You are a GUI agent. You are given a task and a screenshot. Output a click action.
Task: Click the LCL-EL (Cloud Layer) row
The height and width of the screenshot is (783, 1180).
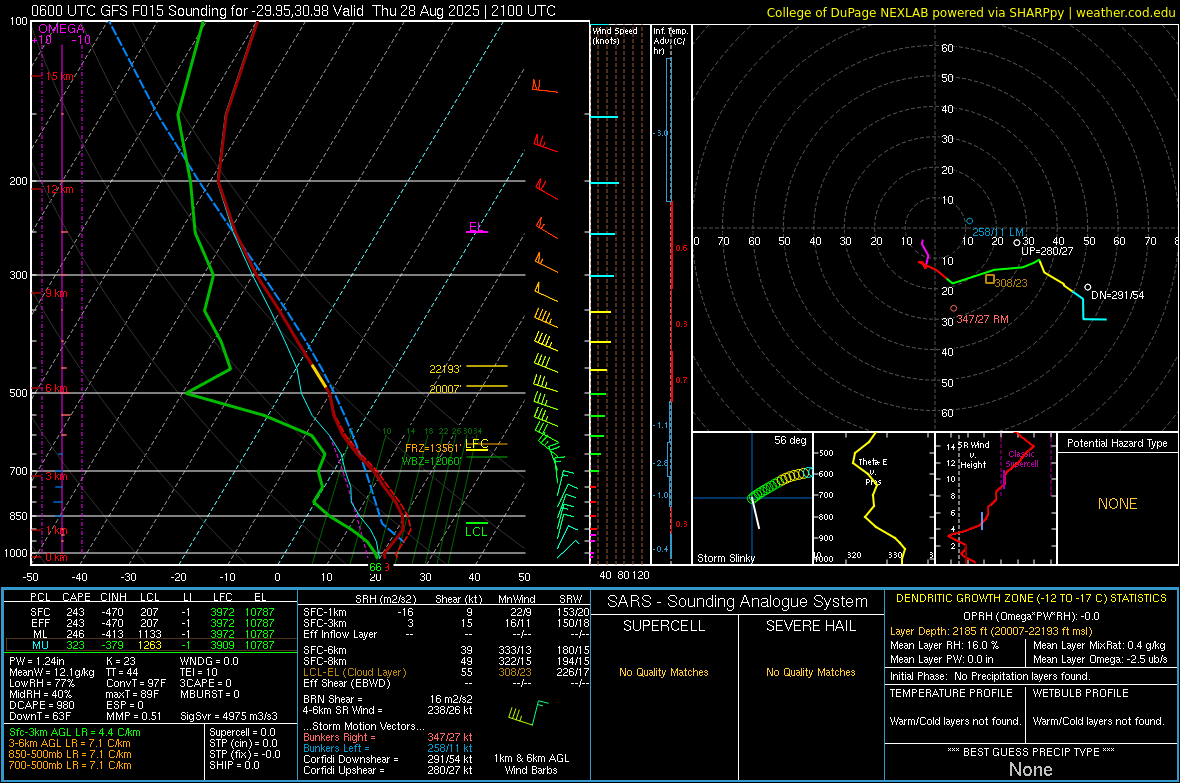(x=446, y=672)
